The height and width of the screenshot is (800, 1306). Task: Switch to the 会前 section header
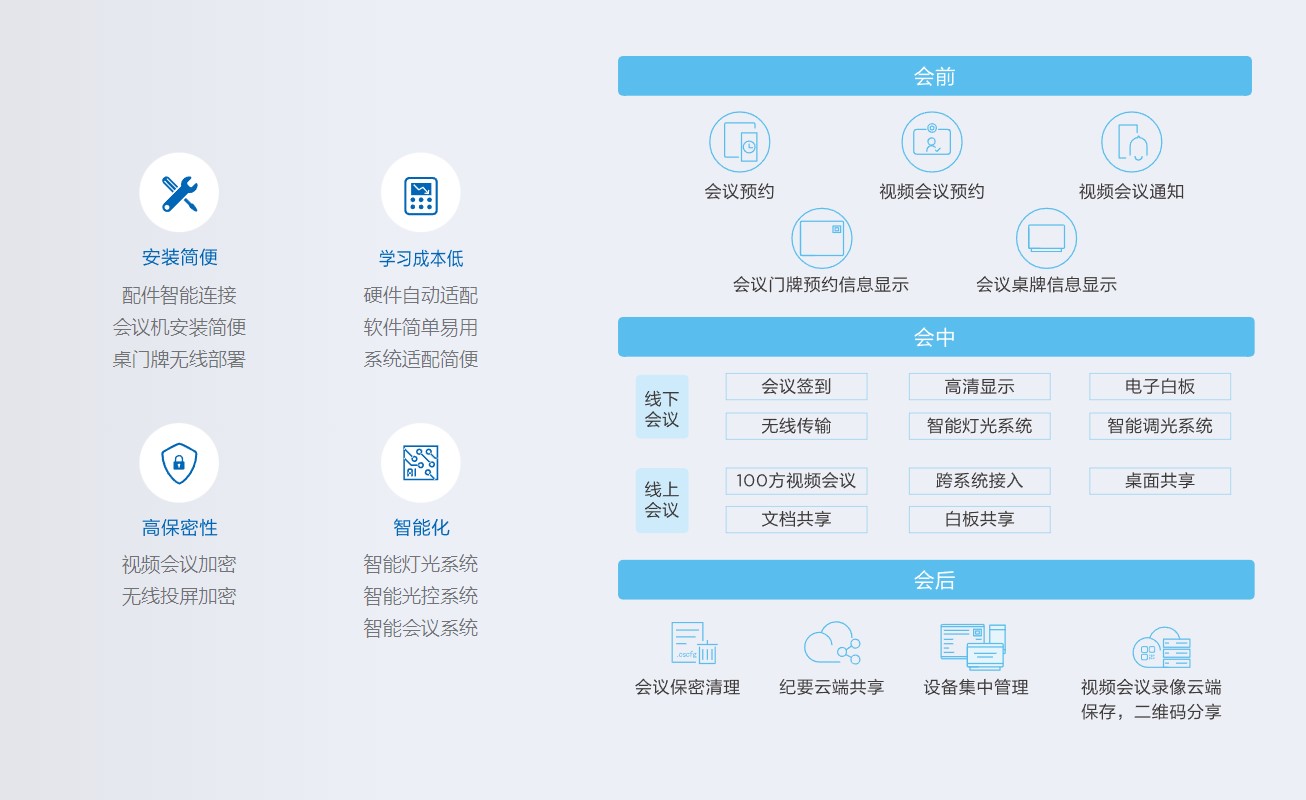coord(935,75)
